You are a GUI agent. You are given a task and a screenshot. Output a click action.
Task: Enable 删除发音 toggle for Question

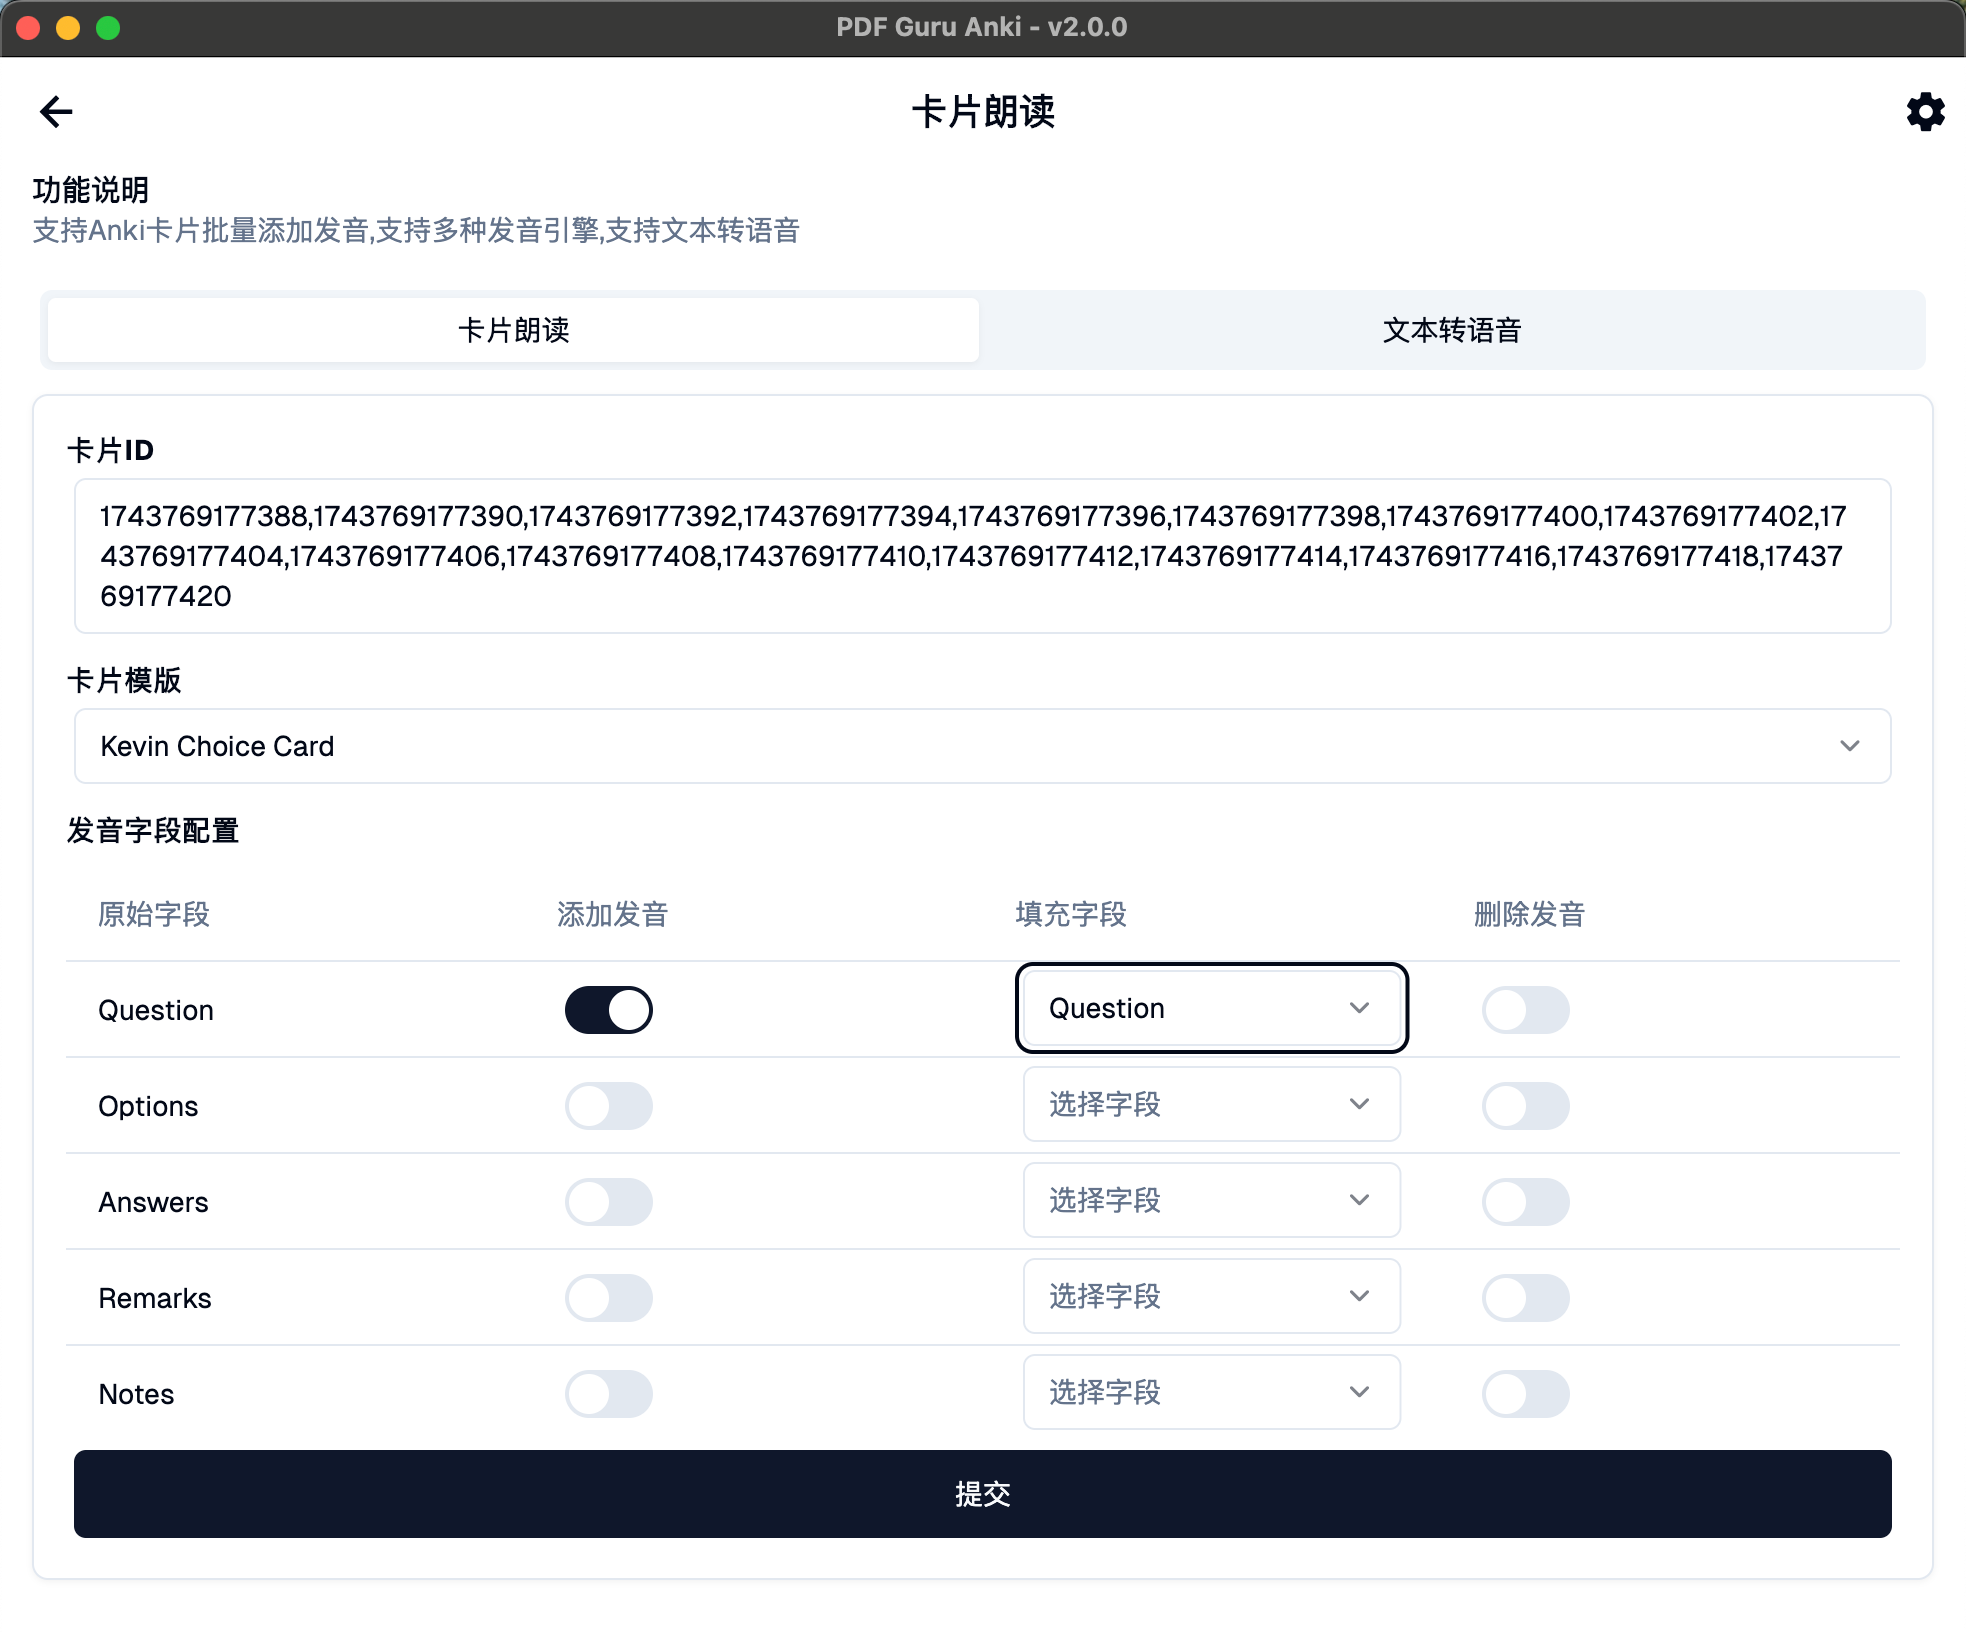click(1526, 1010)
